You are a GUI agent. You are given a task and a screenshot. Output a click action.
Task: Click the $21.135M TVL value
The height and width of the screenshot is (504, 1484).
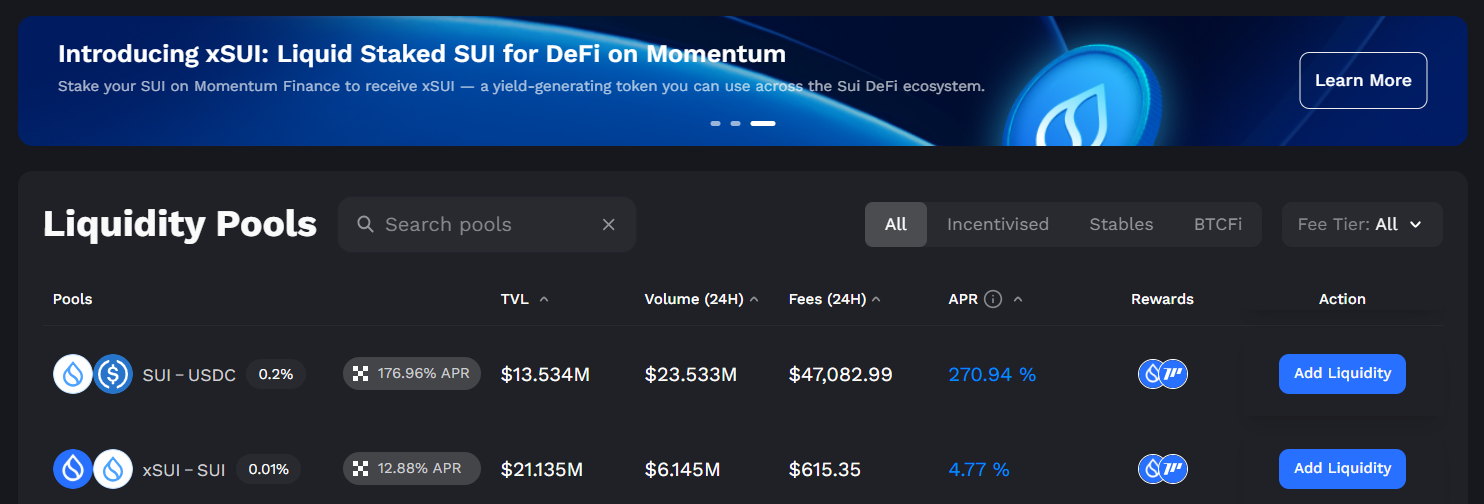542,469
